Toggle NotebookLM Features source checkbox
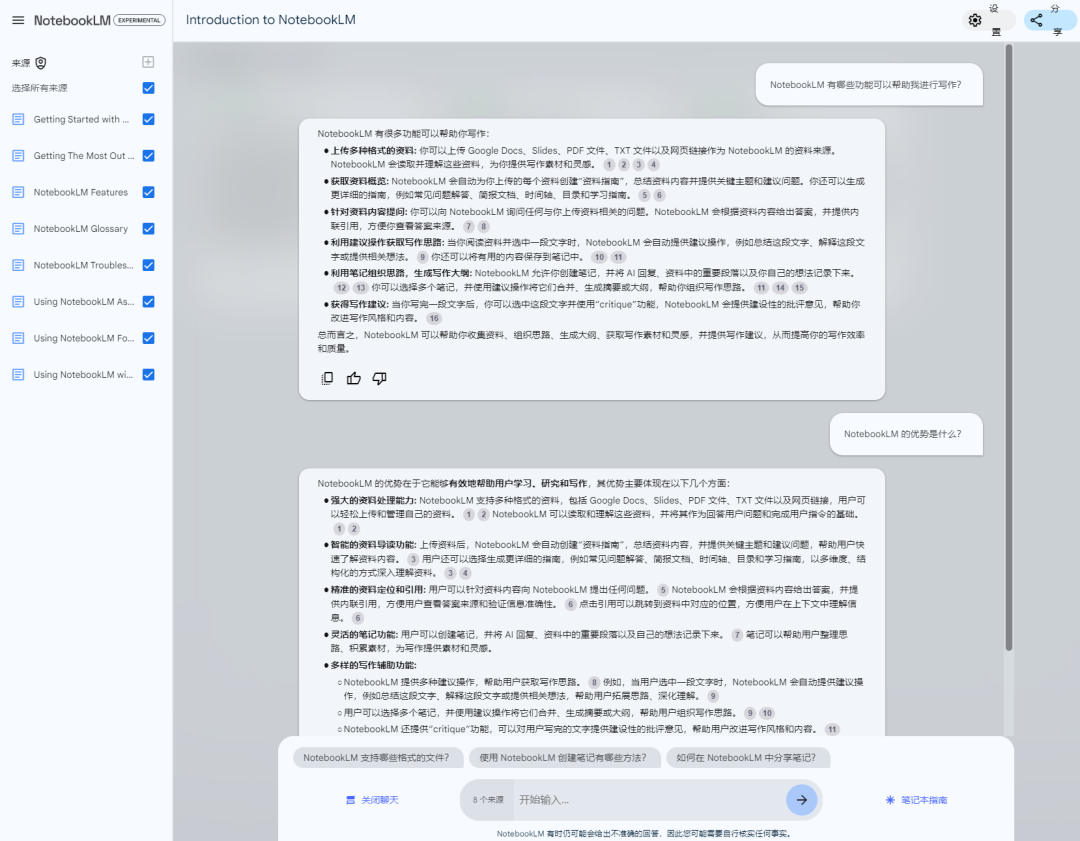Viewport: 1080px width, 841px height. coord(148,192)
